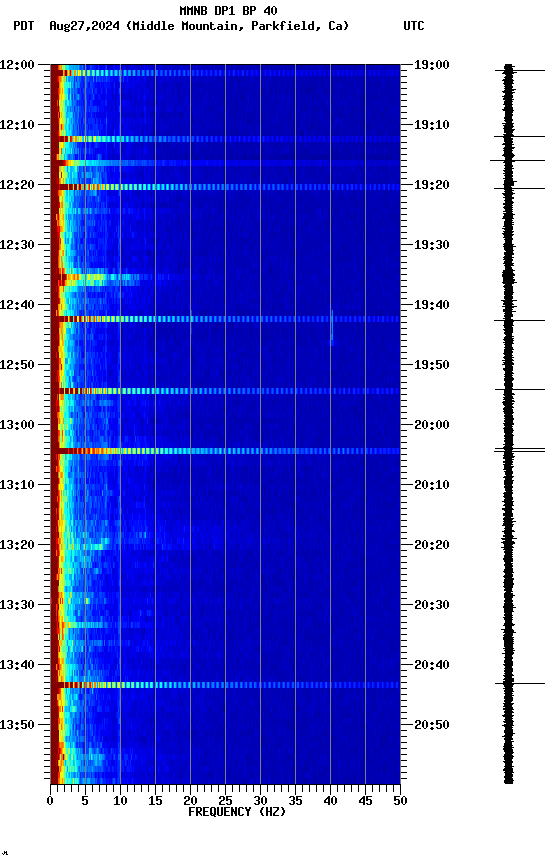Click the 20:20 UTC time label
Screen dimensions: 552x864
coord(431,545)
